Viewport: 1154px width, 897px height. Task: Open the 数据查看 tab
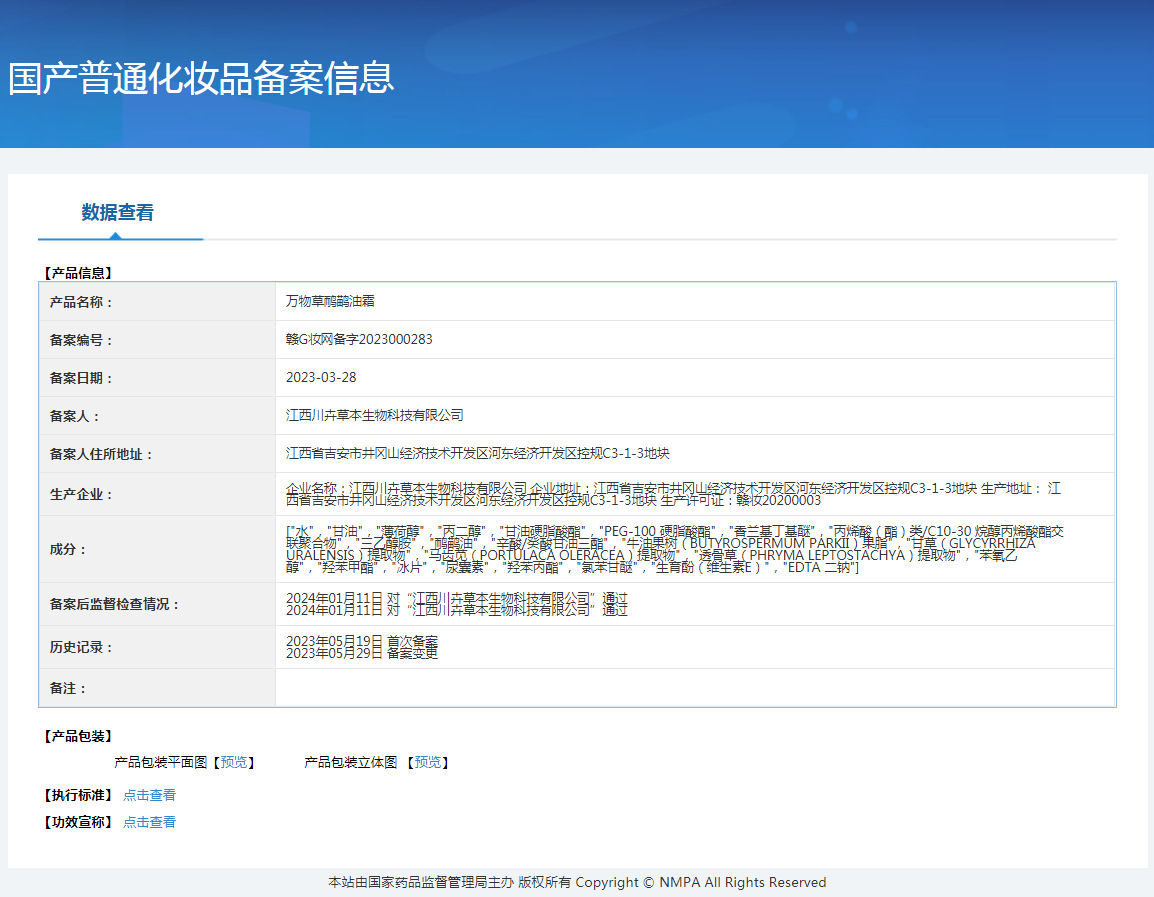(x=118, y=213)
